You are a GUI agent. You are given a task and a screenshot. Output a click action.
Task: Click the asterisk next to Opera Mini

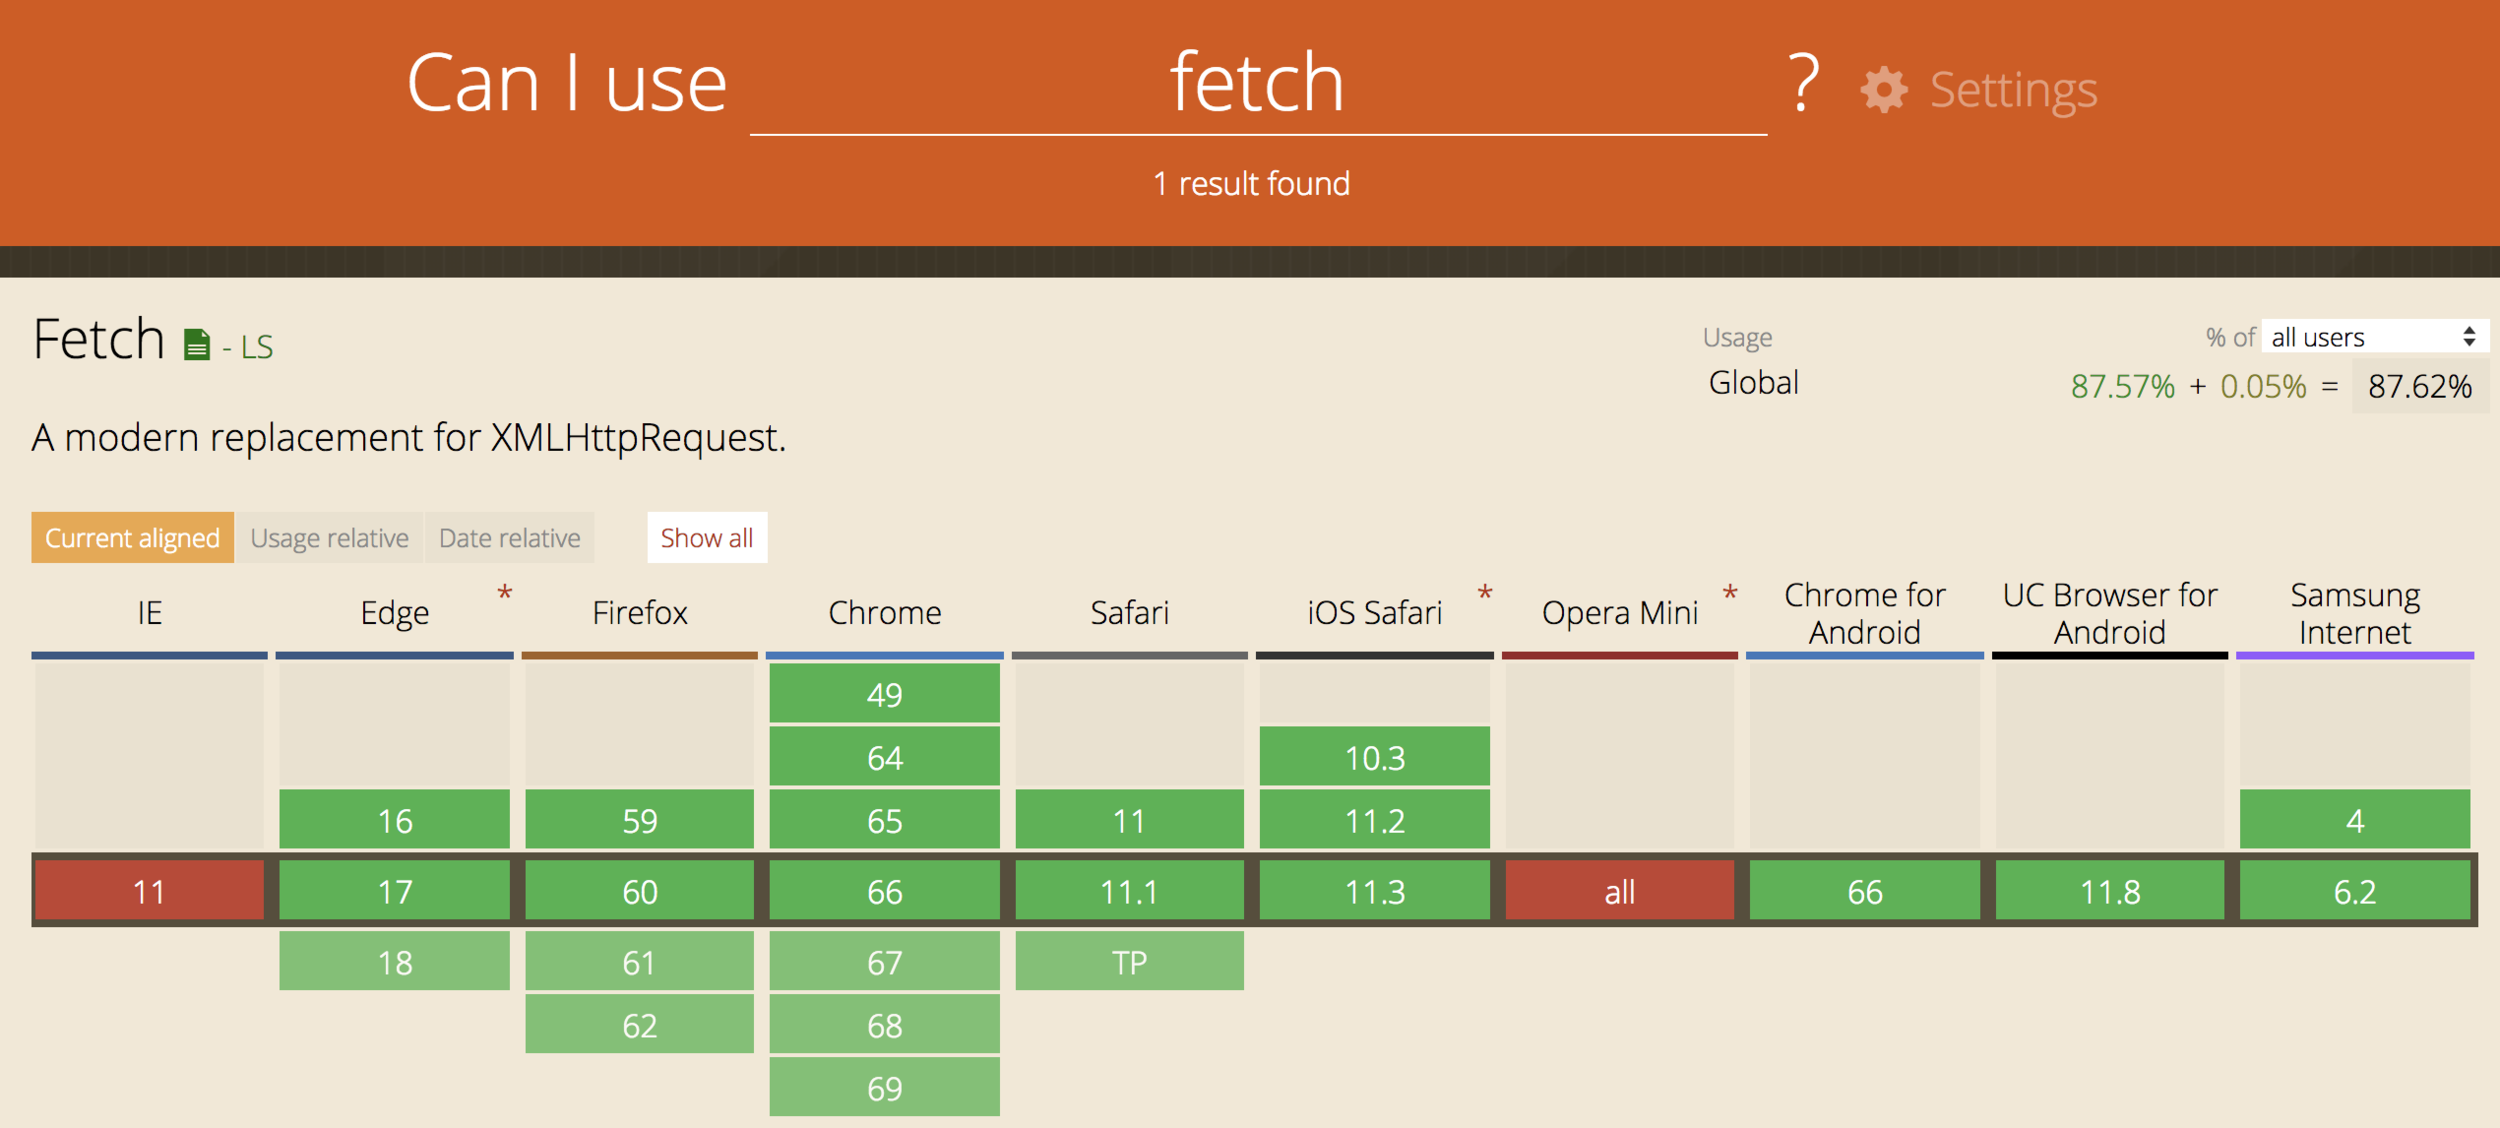coord(1729,595)
